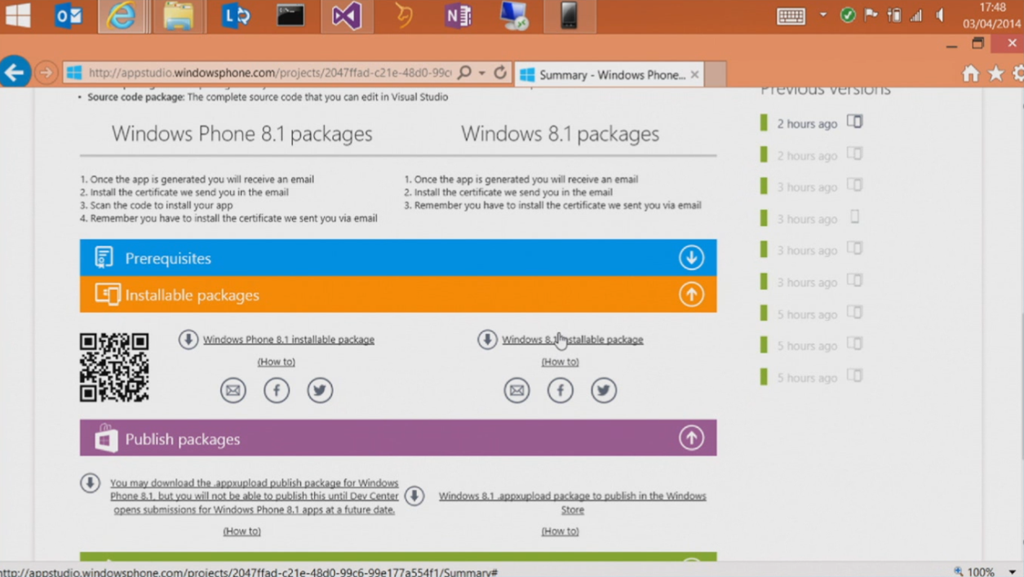The image size is (1024, 577).
Task: Open the Windows Start button
Action: pyautogui.click(x=18, y=15)
